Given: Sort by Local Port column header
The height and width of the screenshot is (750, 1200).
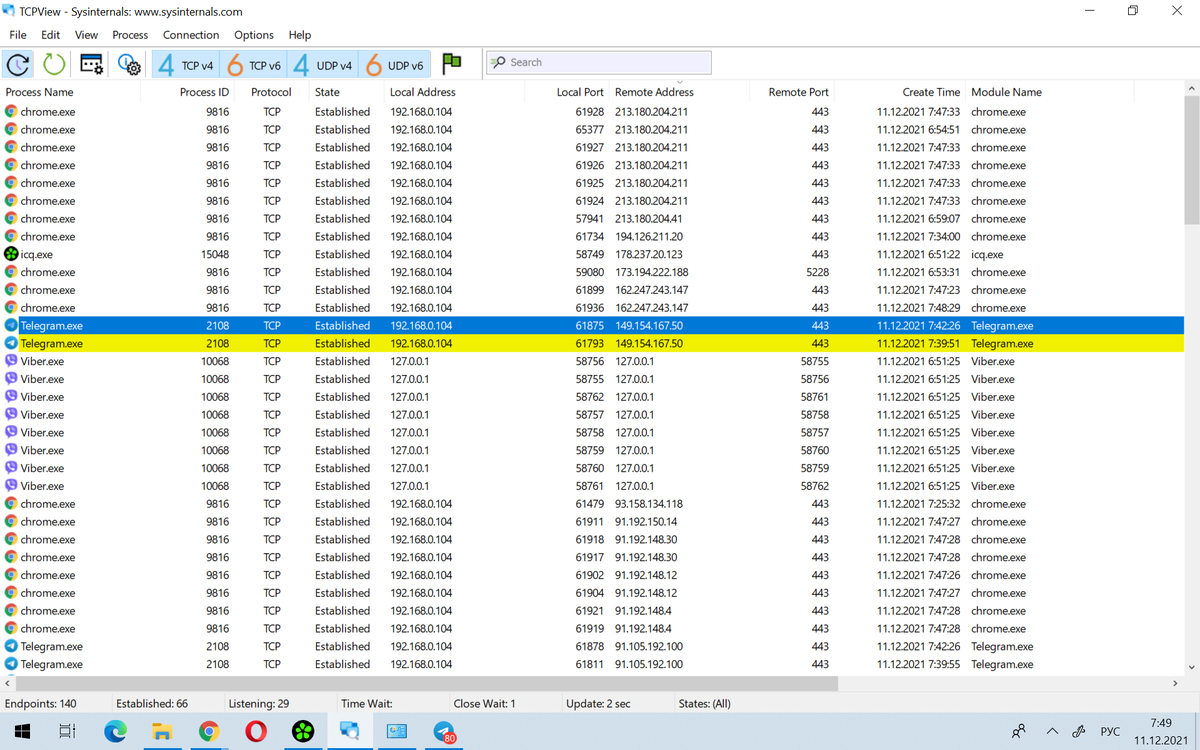Looking at the screenshot, I should click(580, 92).
